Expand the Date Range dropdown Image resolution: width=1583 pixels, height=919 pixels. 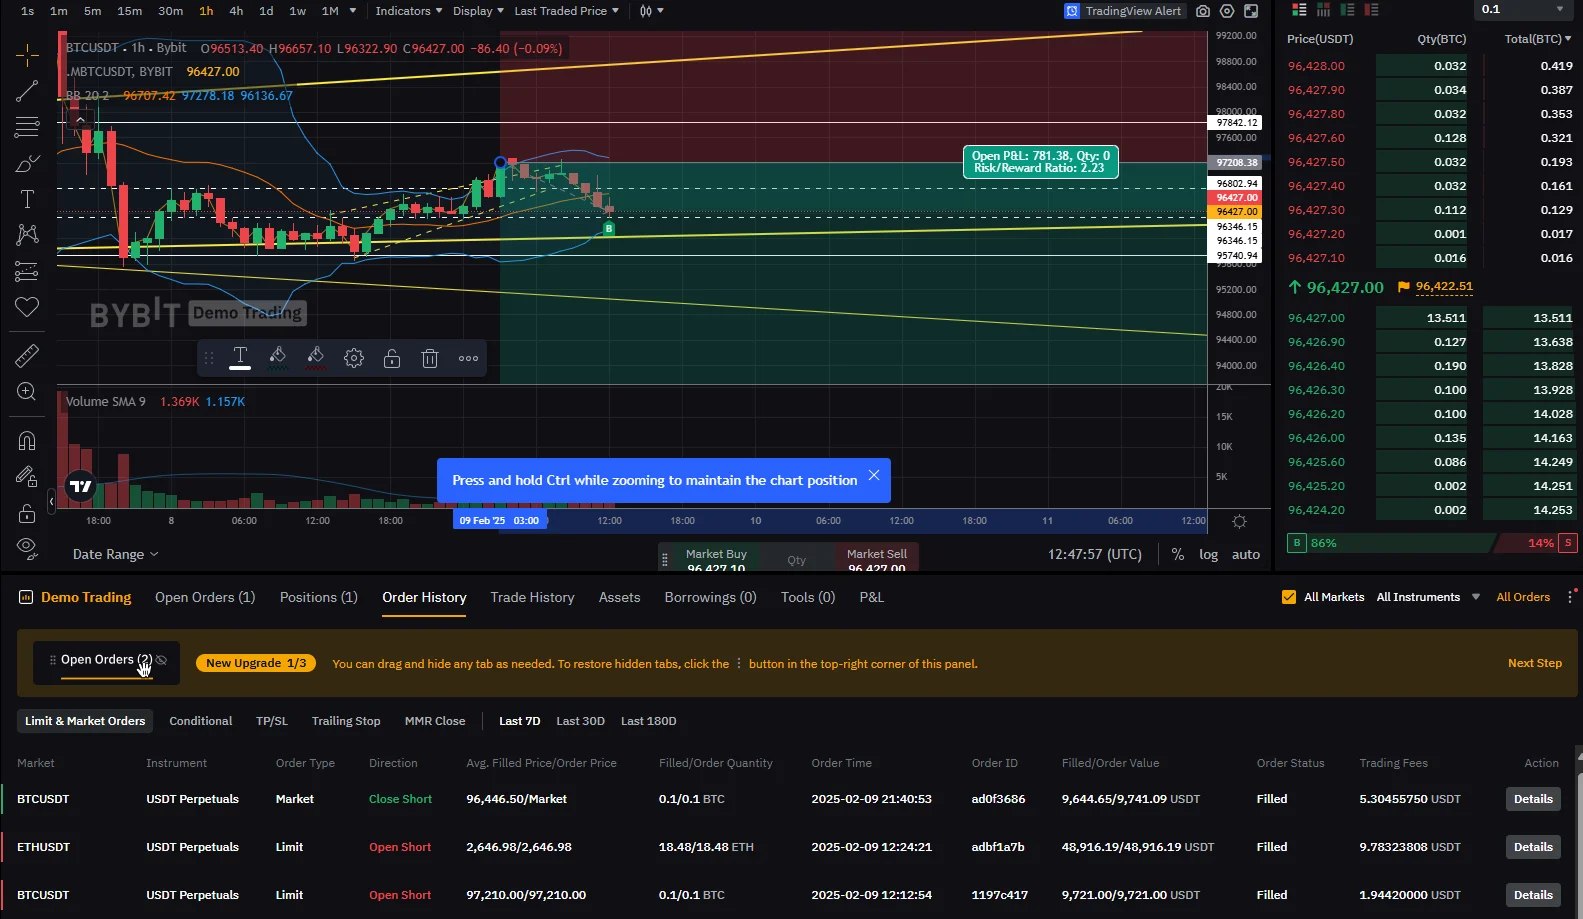click(115, 554)
